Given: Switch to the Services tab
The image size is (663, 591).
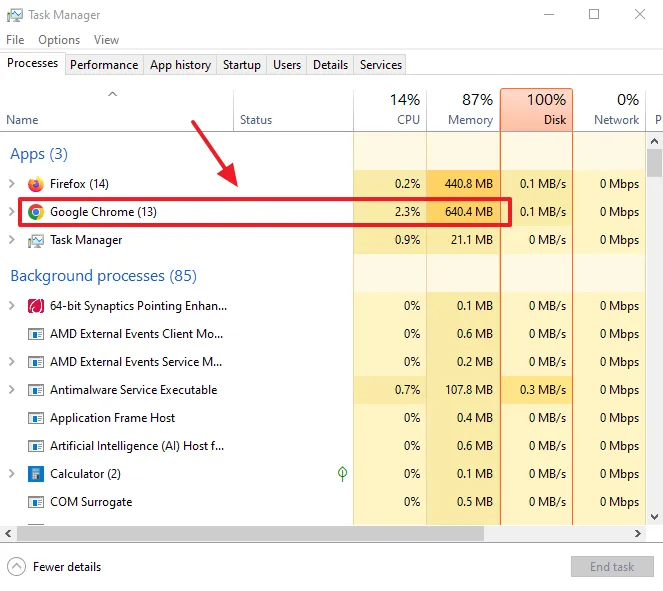Looking at the screenshot, I should (x=381, y=65).
